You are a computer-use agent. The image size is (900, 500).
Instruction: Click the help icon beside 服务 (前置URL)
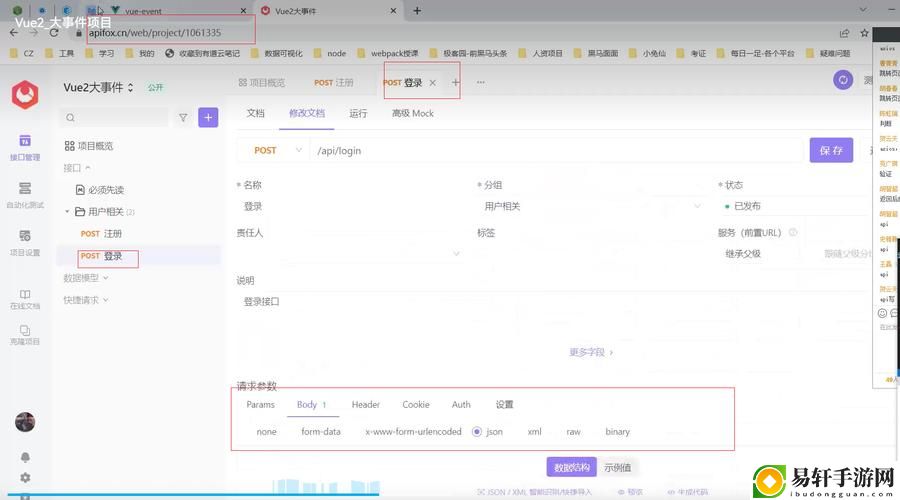pos(793,232)
